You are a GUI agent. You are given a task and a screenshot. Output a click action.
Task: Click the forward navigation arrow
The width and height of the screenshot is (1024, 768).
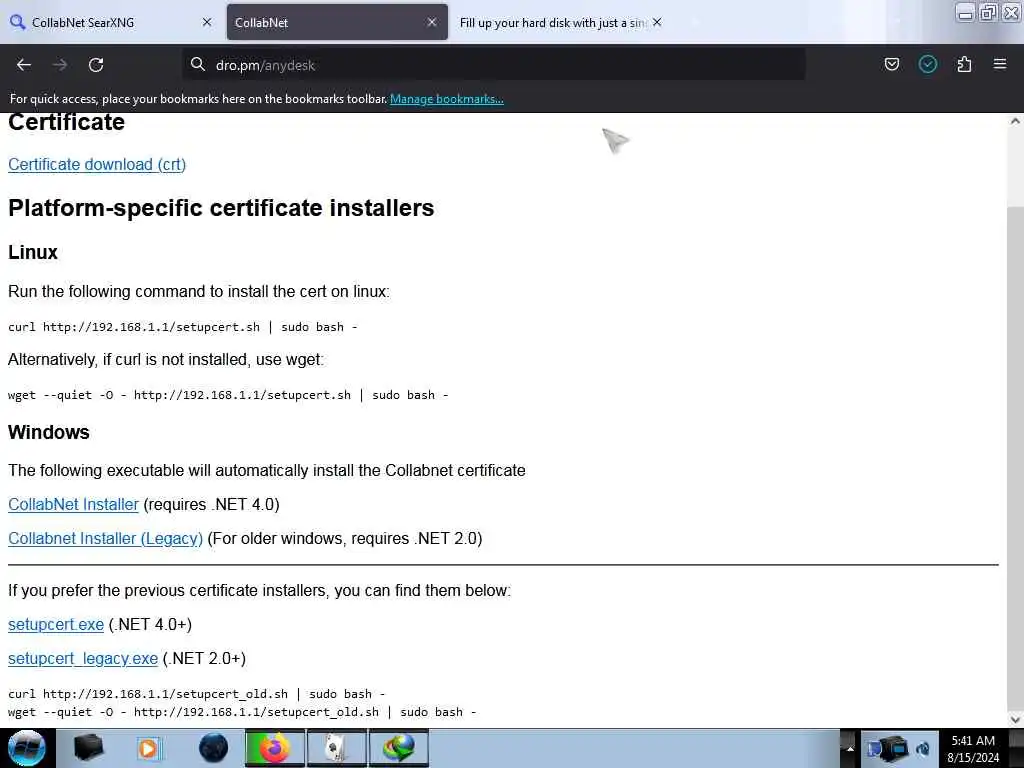[60, 65]
